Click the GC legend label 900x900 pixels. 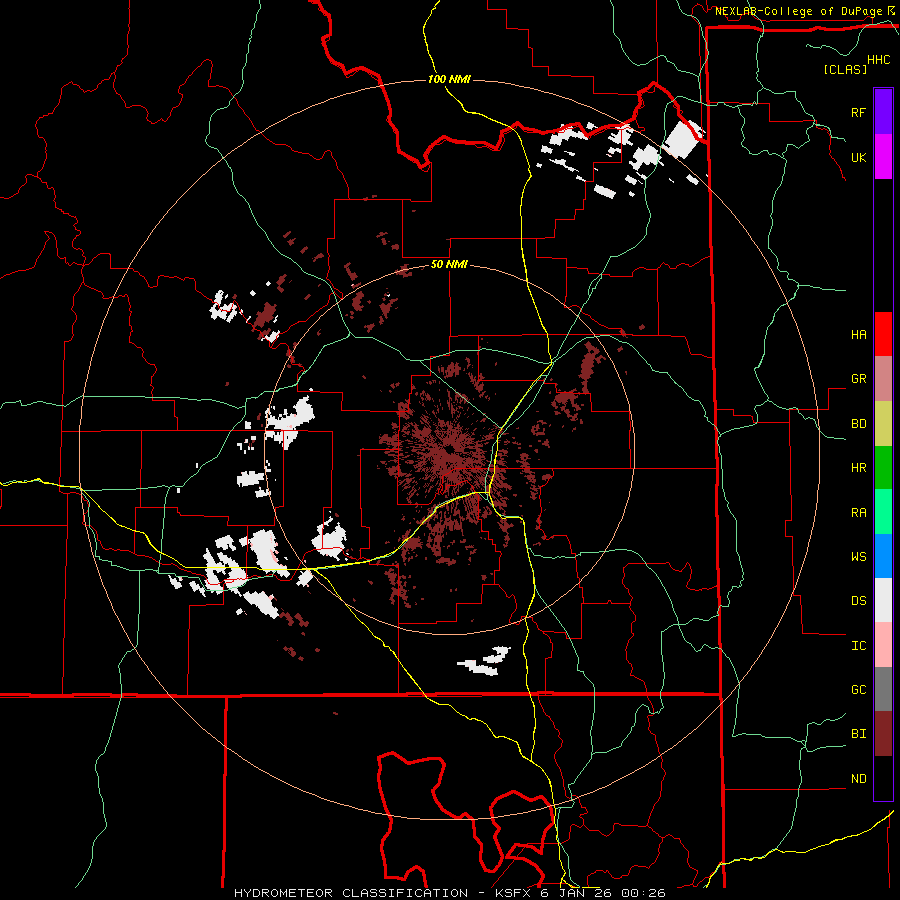click(x=858, y=689)
